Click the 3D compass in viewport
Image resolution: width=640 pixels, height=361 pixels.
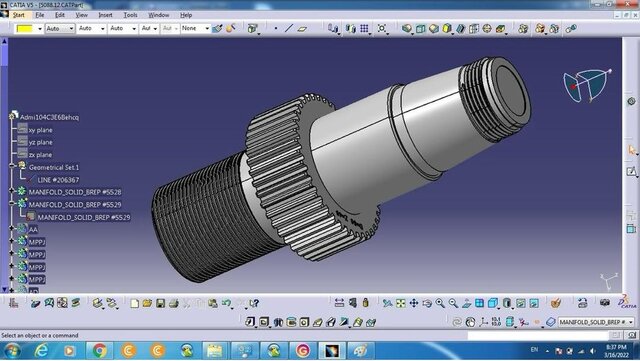click(x=586, y=85)
